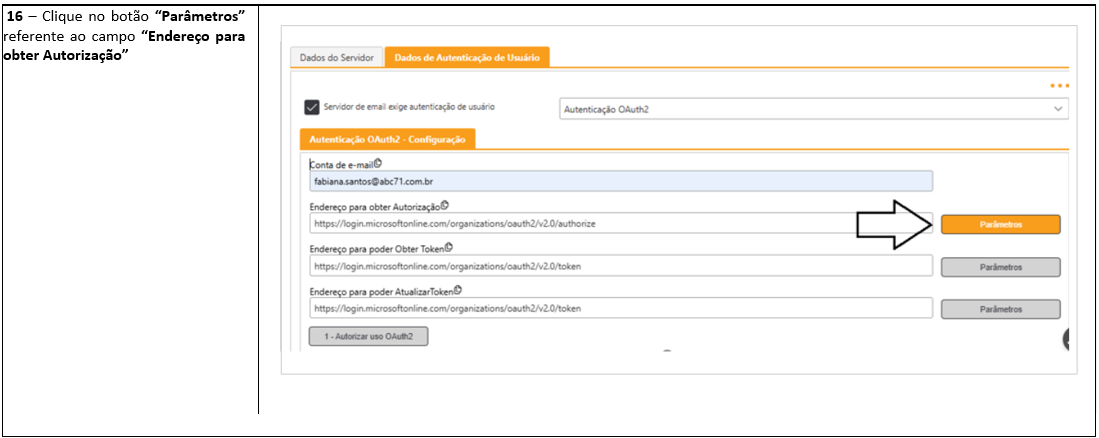Click info icon next to Endereço para poder Obter Token
This screenshot has width=1099, height=438.
pyautogui.click(x=450, y=248)
